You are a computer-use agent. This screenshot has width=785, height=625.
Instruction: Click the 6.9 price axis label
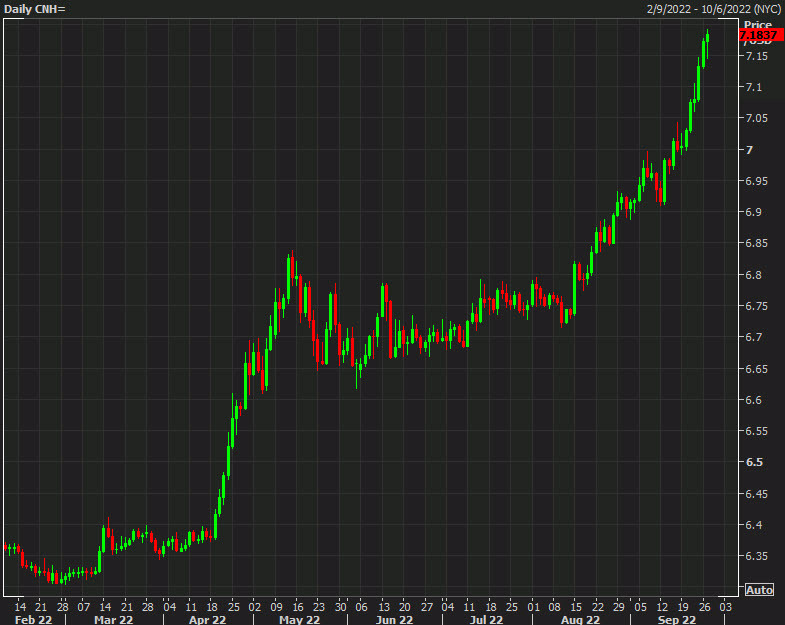(x=753, y=212)
